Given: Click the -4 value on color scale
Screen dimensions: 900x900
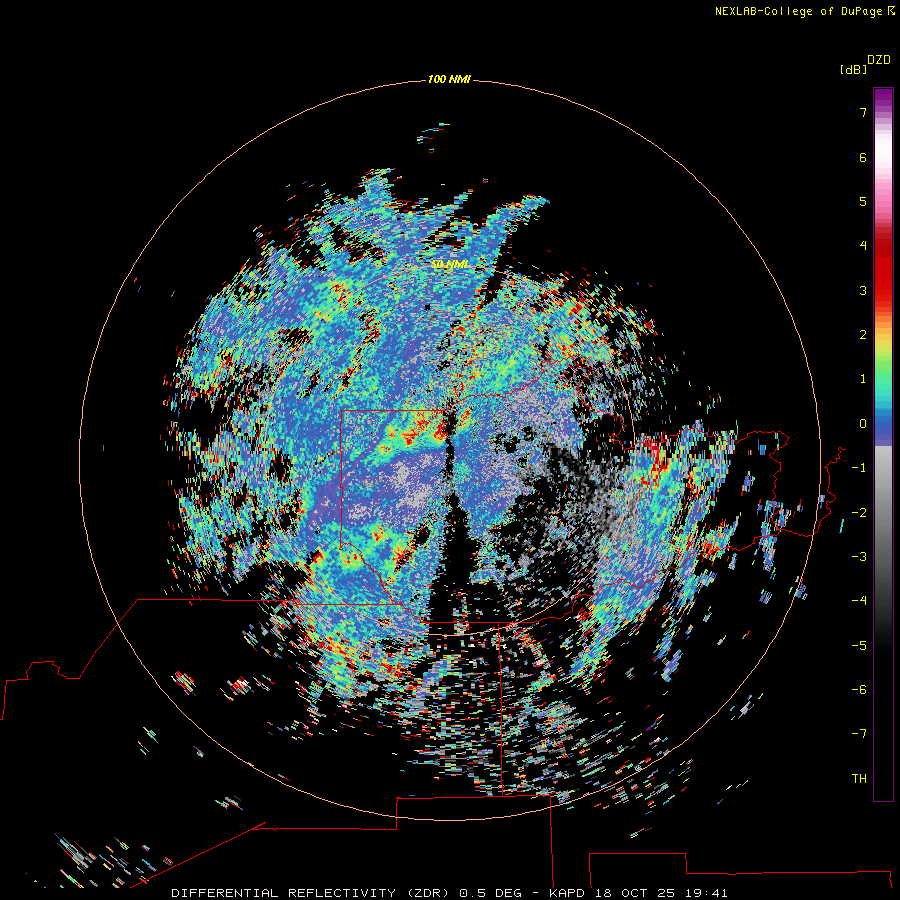Looking at the screenshot, I should [x=859, y=600].
